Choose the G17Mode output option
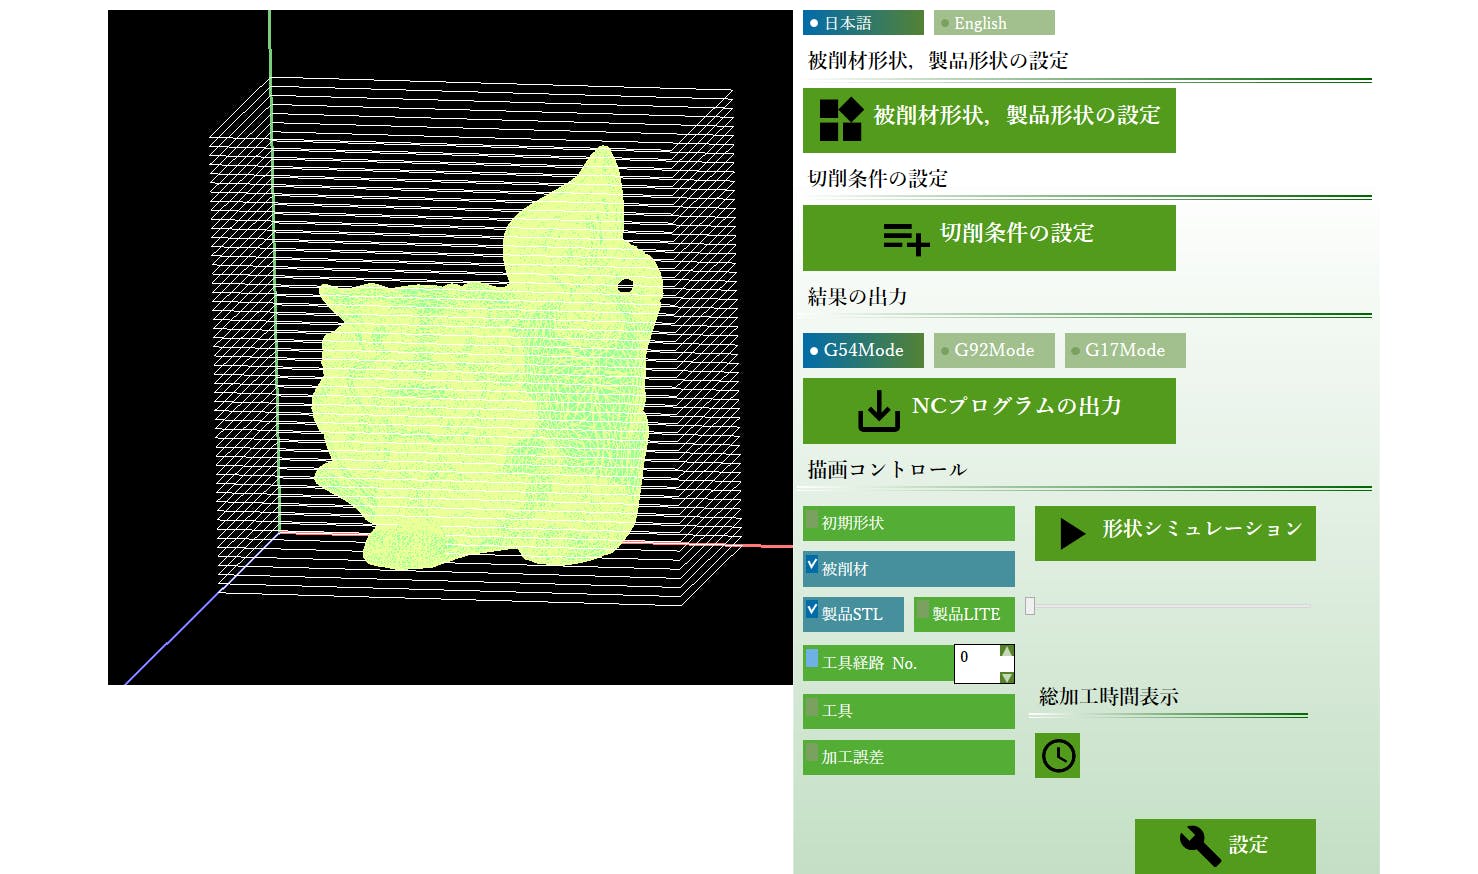The height and width of the screenshot is (874, 1478). click(1125, 350)
